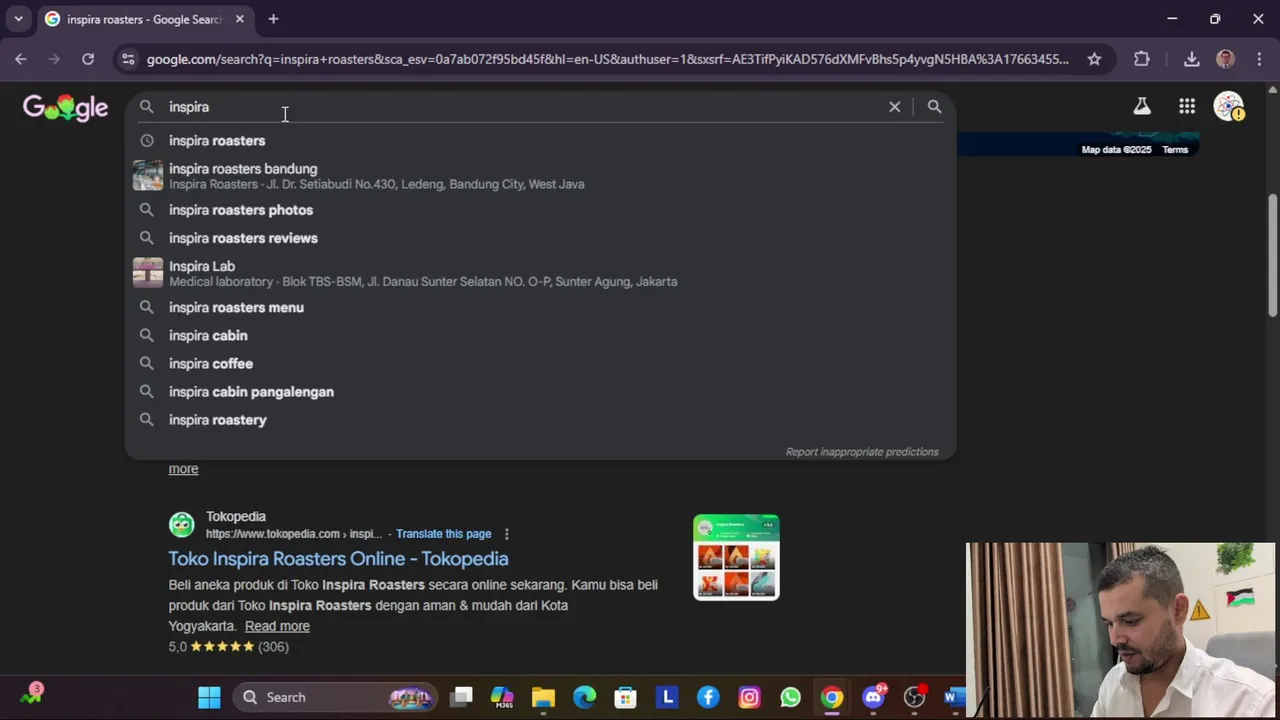Open Search Labs flask icon
This screenshot has height=720, width=1280.
1142,106
